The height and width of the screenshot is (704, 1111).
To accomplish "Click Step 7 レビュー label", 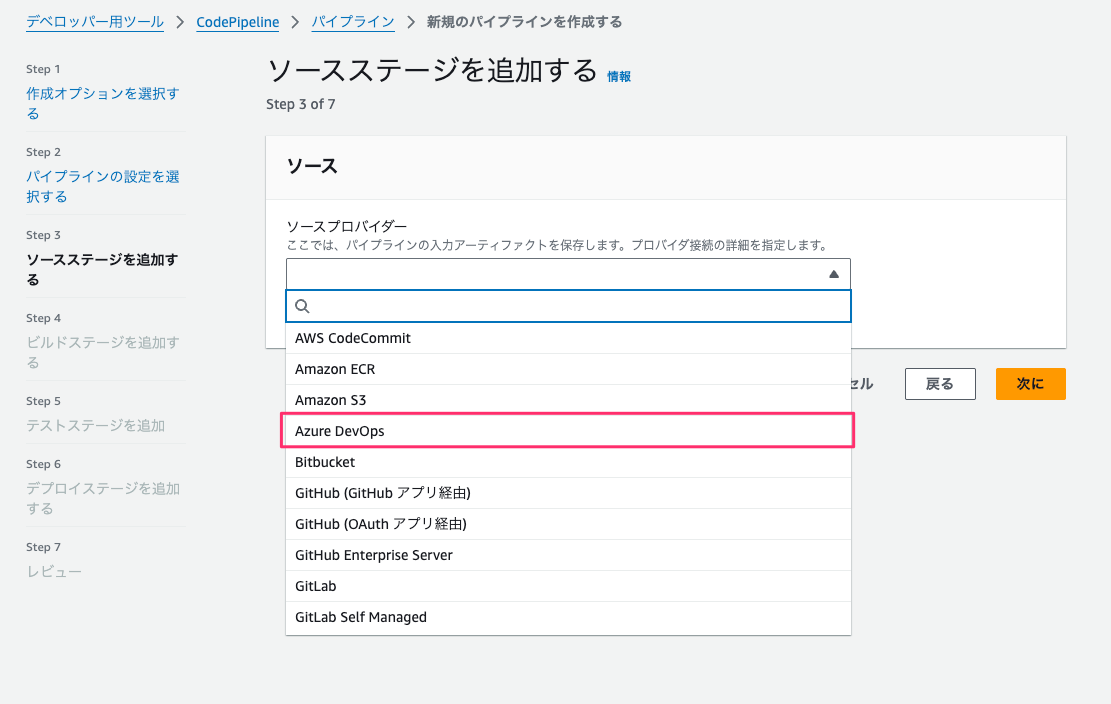I will pyautogui.click(x=54, y=572).
